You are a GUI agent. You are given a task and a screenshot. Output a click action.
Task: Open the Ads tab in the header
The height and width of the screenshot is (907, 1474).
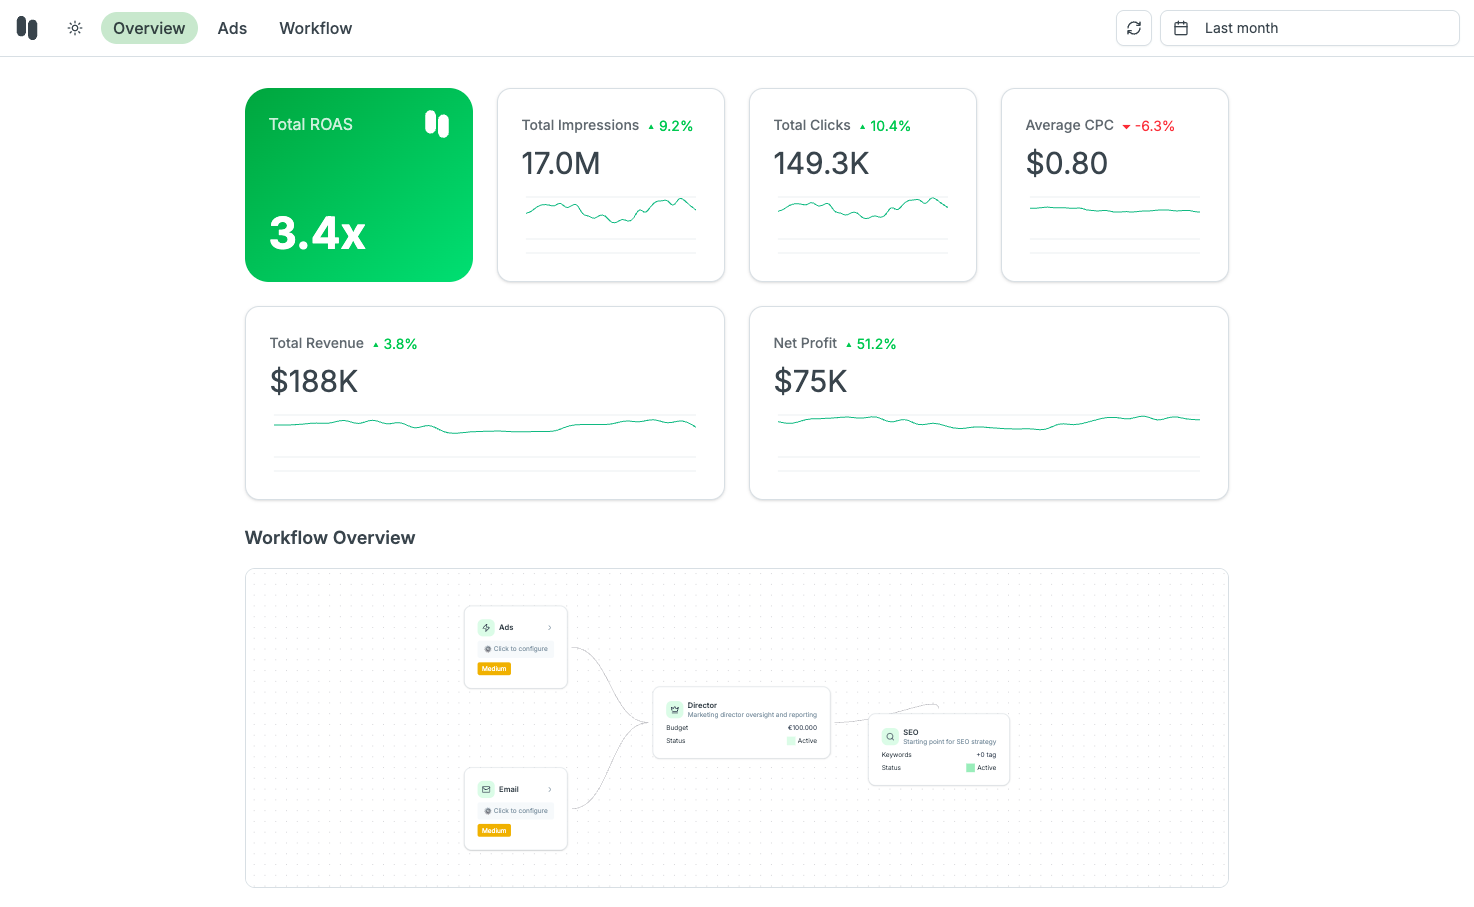[232, 28]
